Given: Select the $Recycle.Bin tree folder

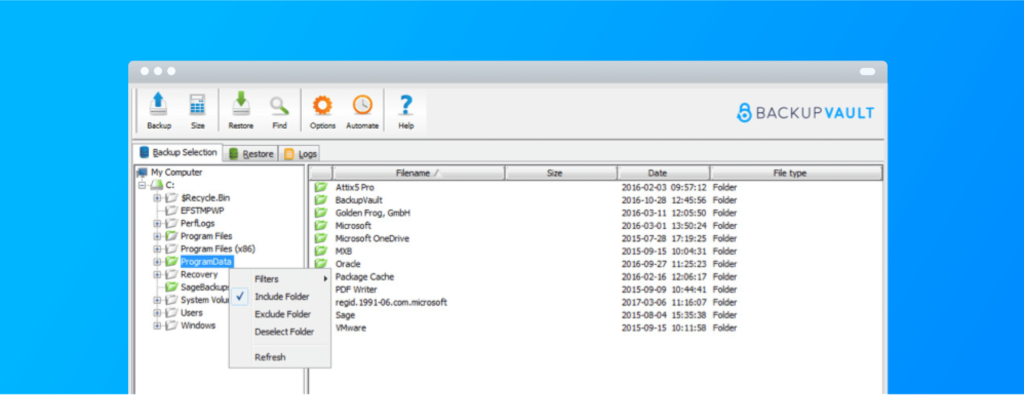Looking at the screenshot, I should click(205, 198).
